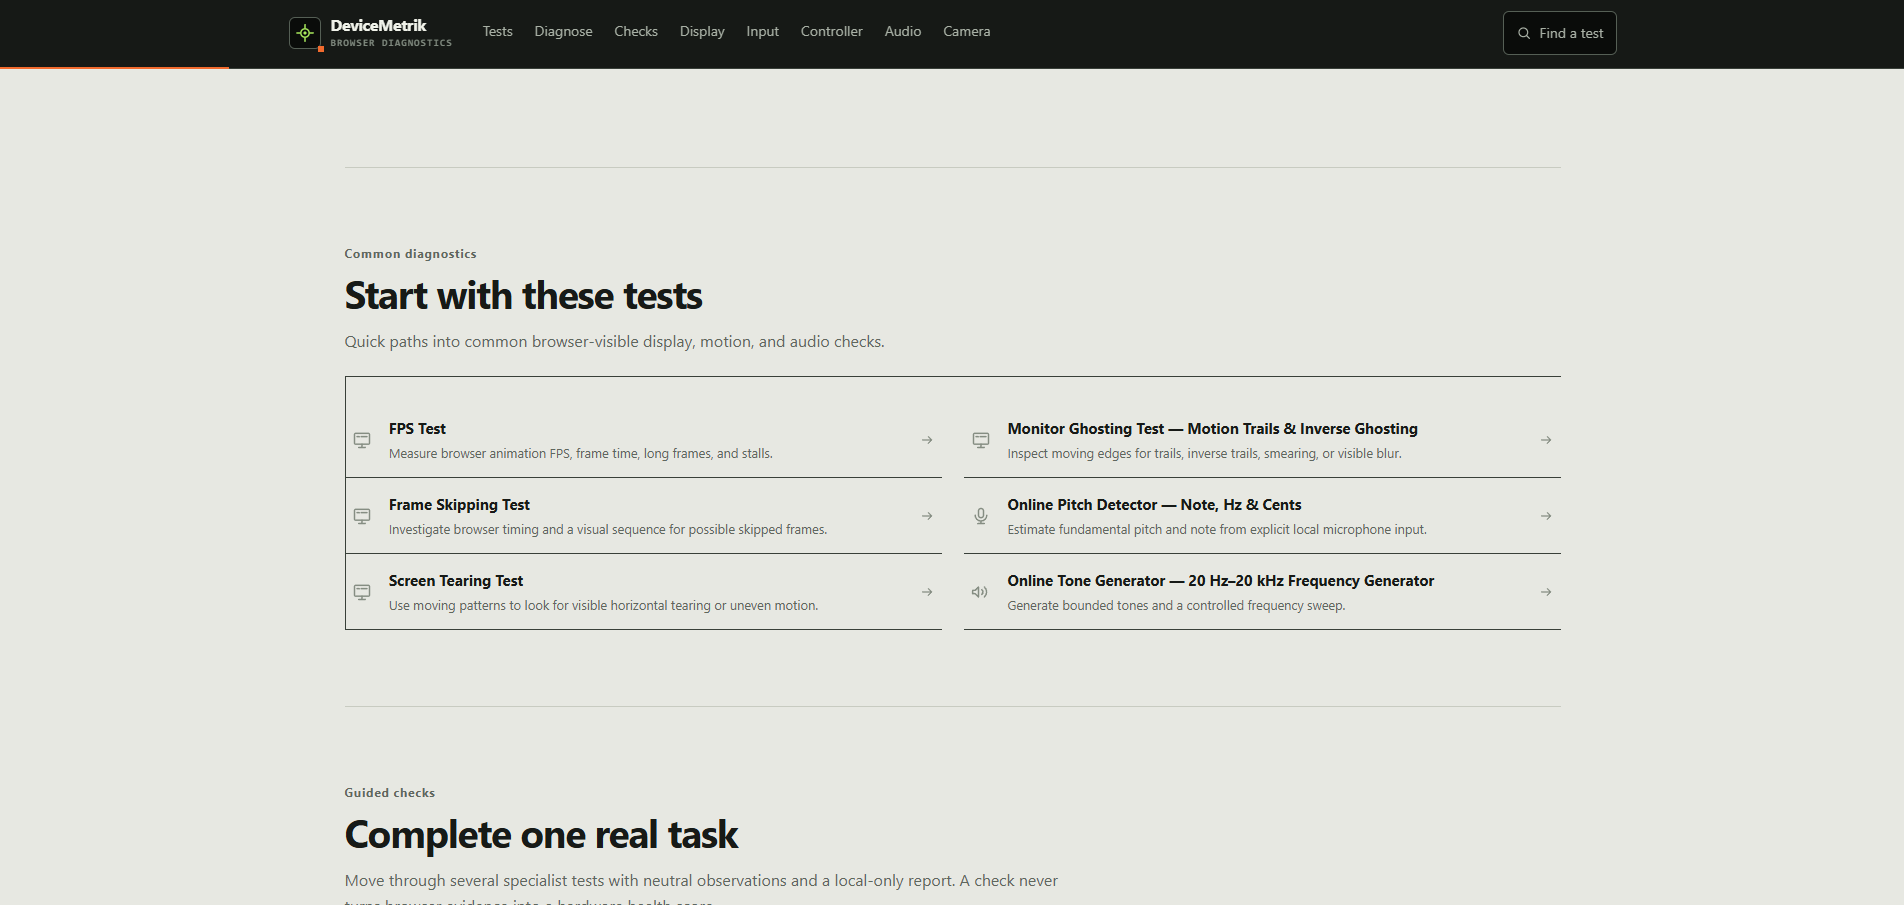The height and width of the screenshot is (905, 1904).
Task: Click the Find a test search button
Action: (x=1560, y=33)
